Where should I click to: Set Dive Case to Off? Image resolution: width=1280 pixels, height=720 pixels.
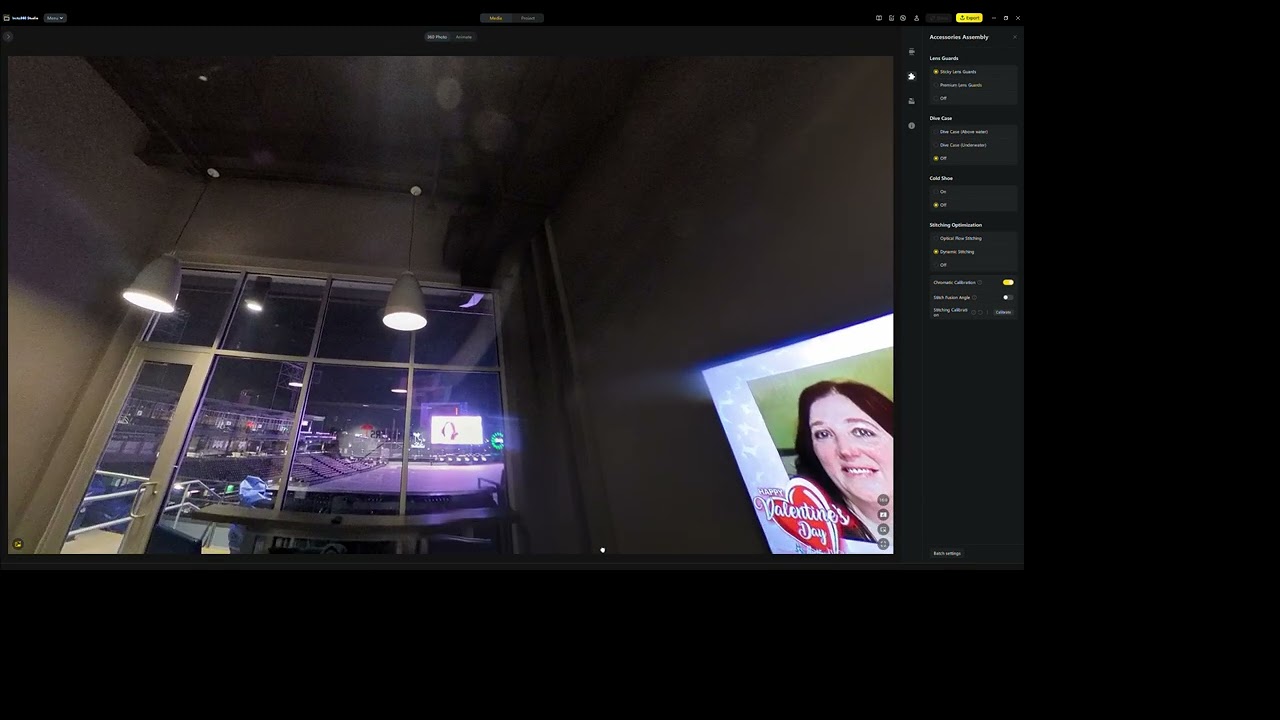coord(940,158)
